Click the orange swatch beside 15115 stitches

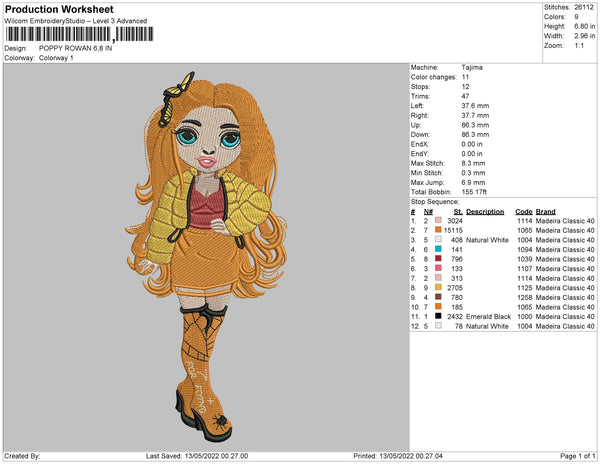point(438,230)
